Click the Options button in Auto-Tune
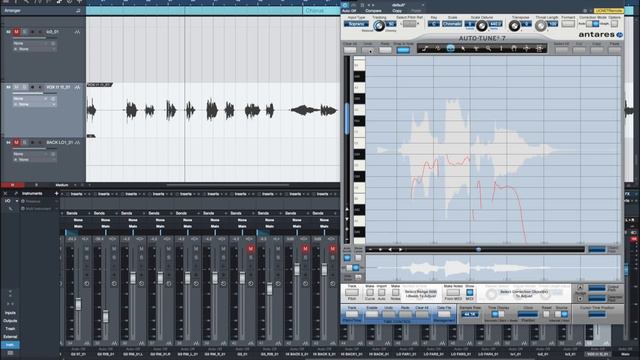 [614, 24]
